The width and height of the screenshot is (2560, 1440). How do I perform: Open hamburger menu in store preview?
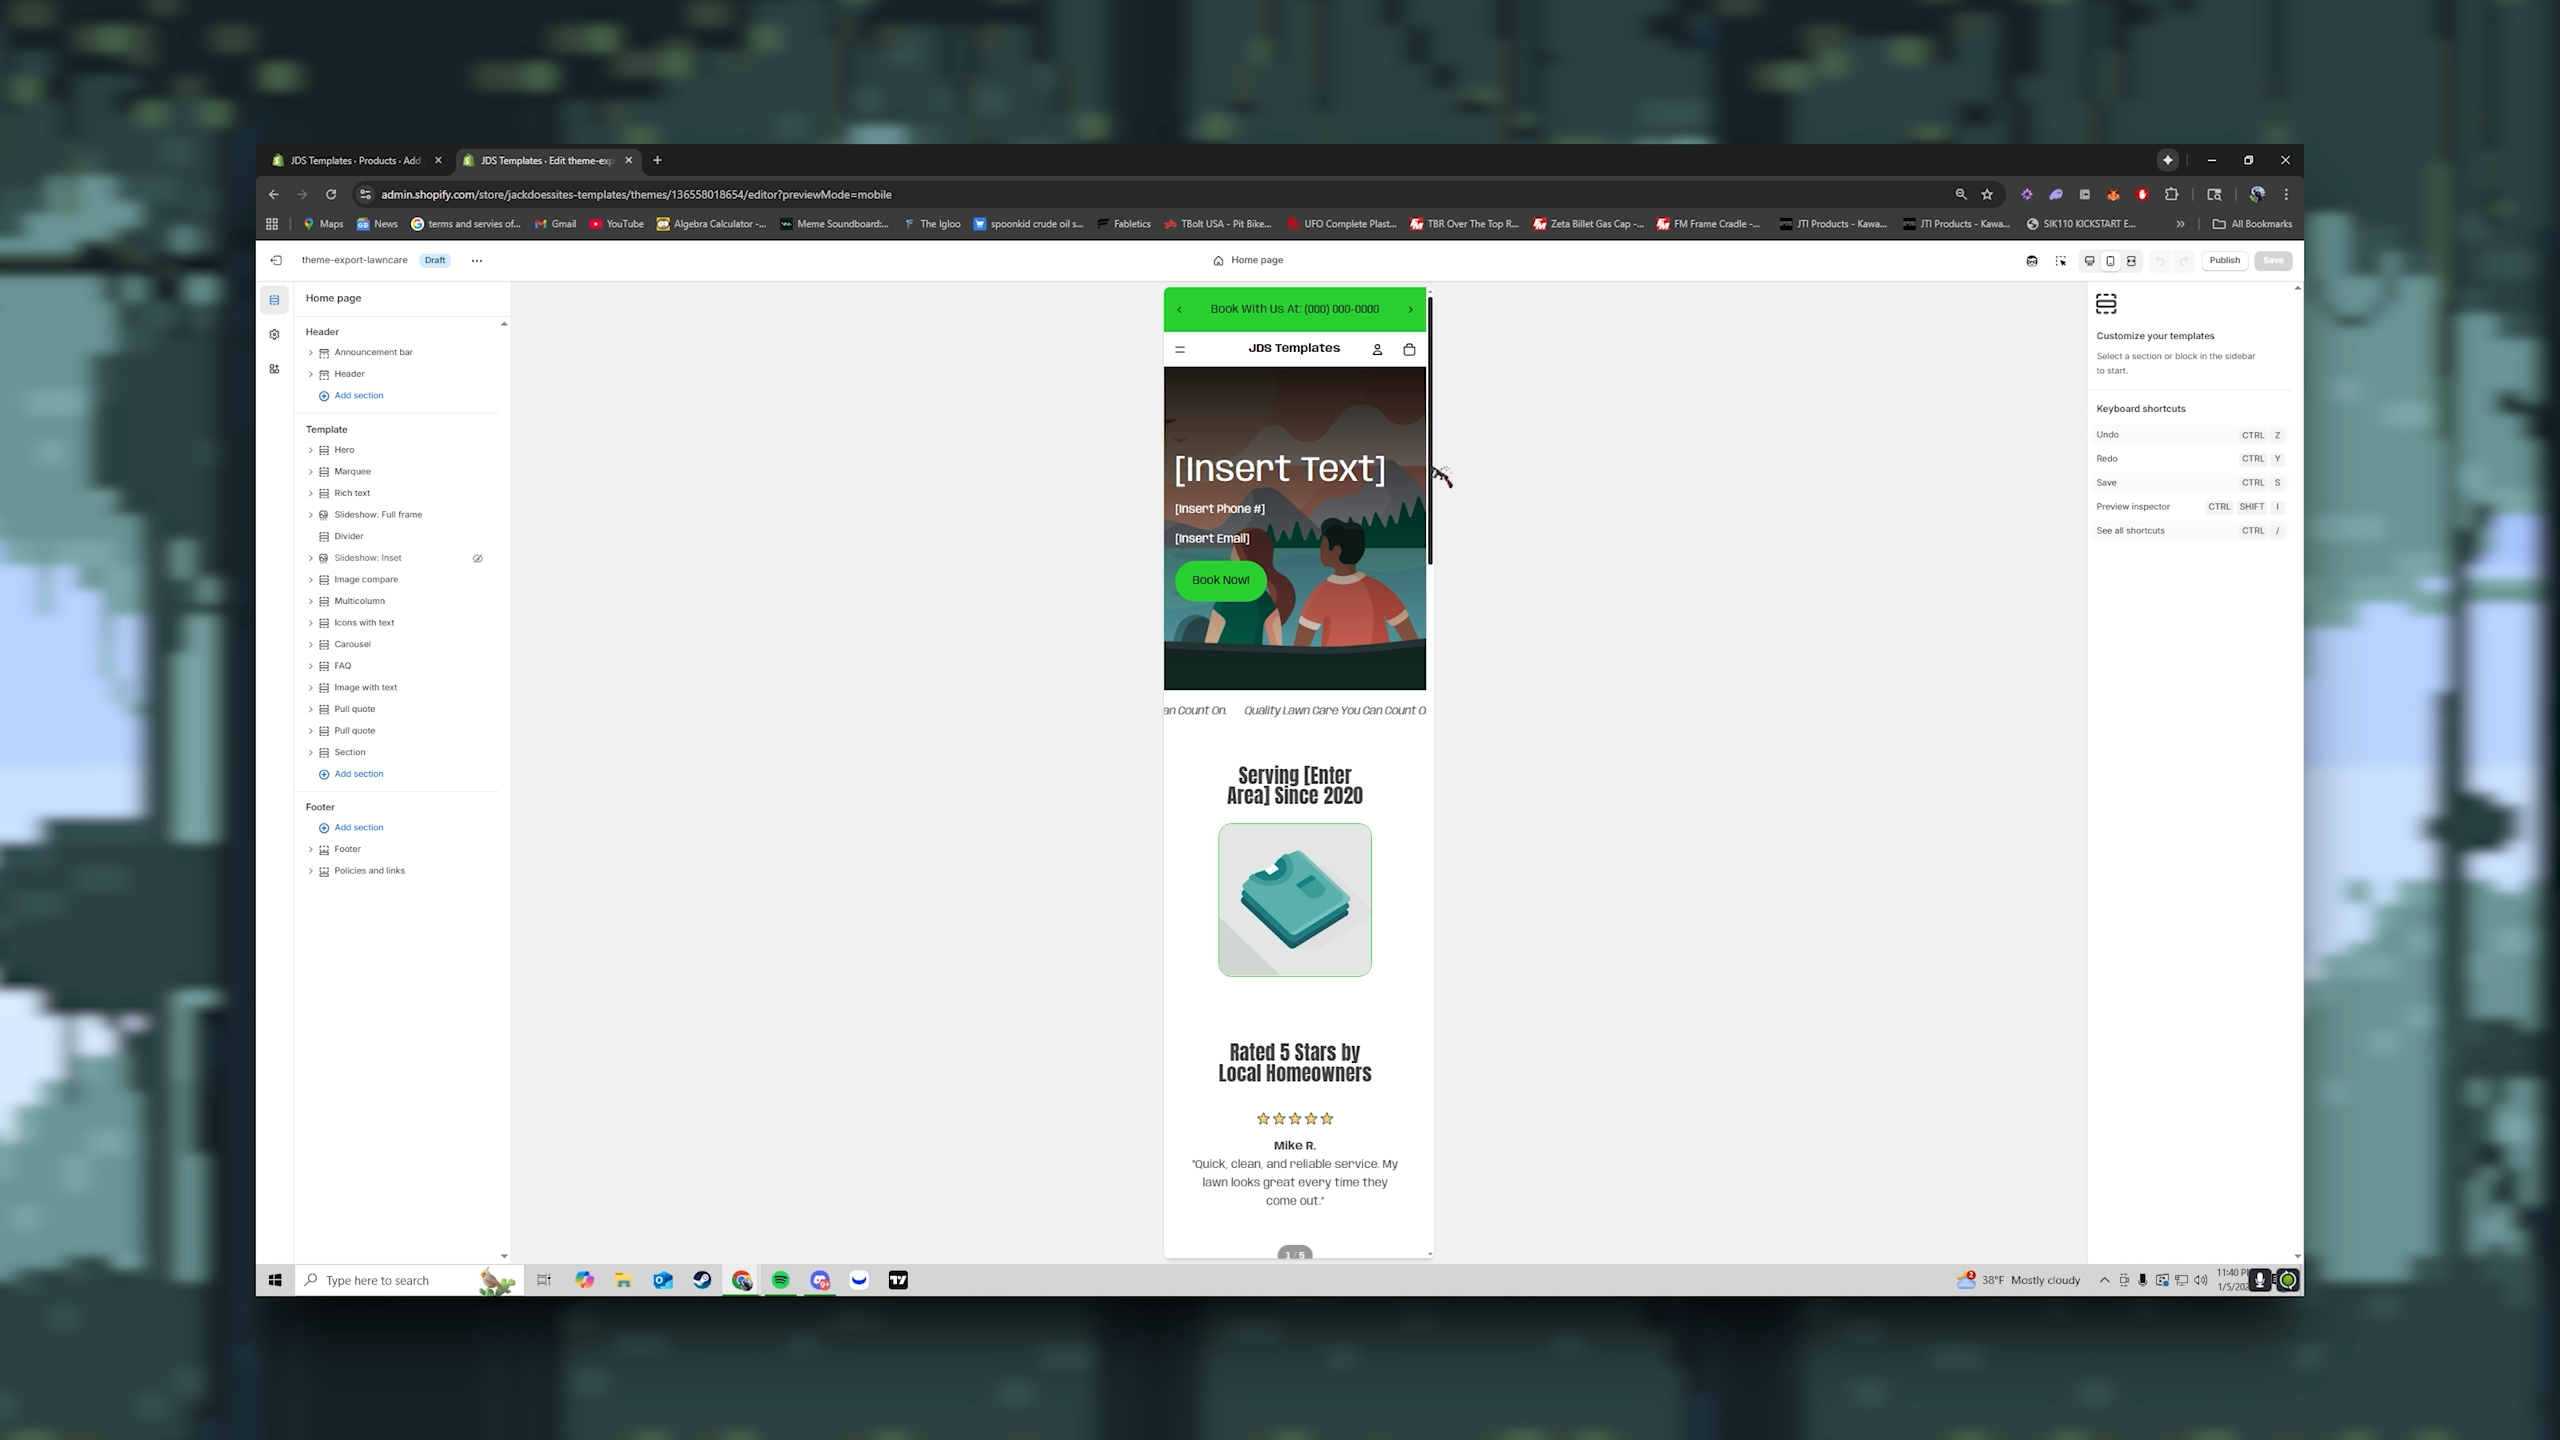pyautogui.click(x=1180, y=349)
